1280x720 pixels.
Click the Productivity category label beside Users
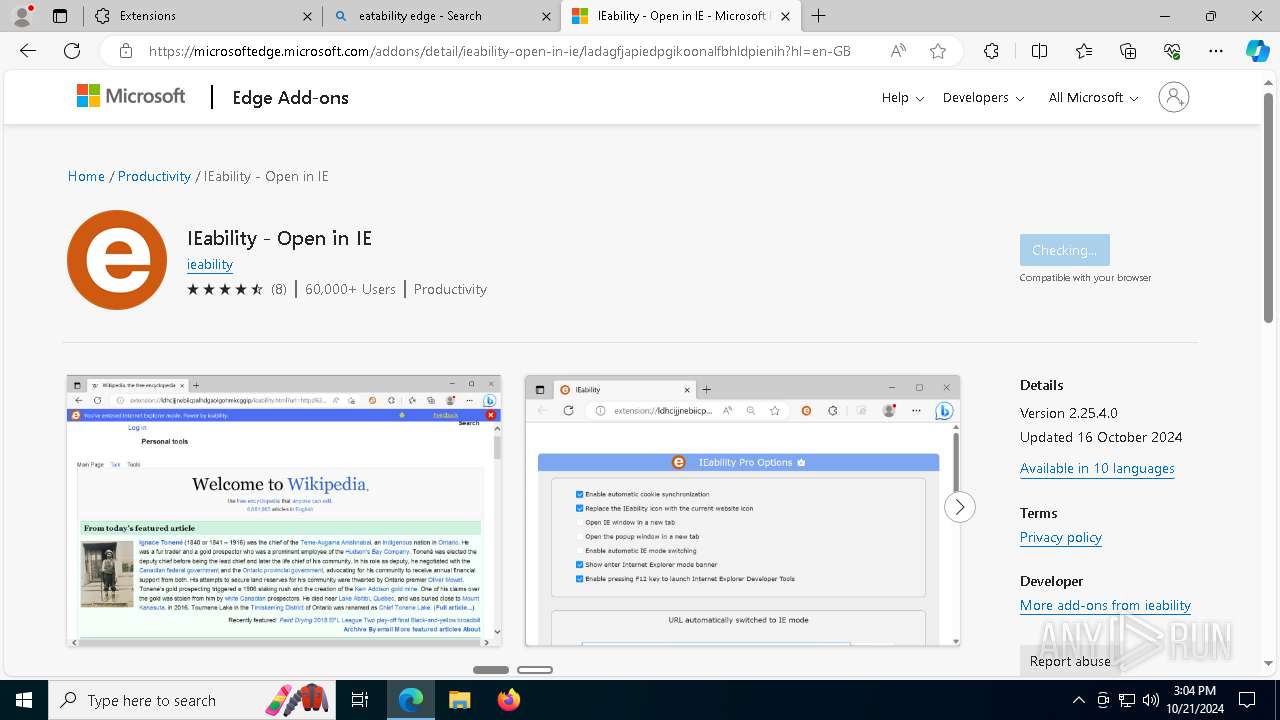450,289
